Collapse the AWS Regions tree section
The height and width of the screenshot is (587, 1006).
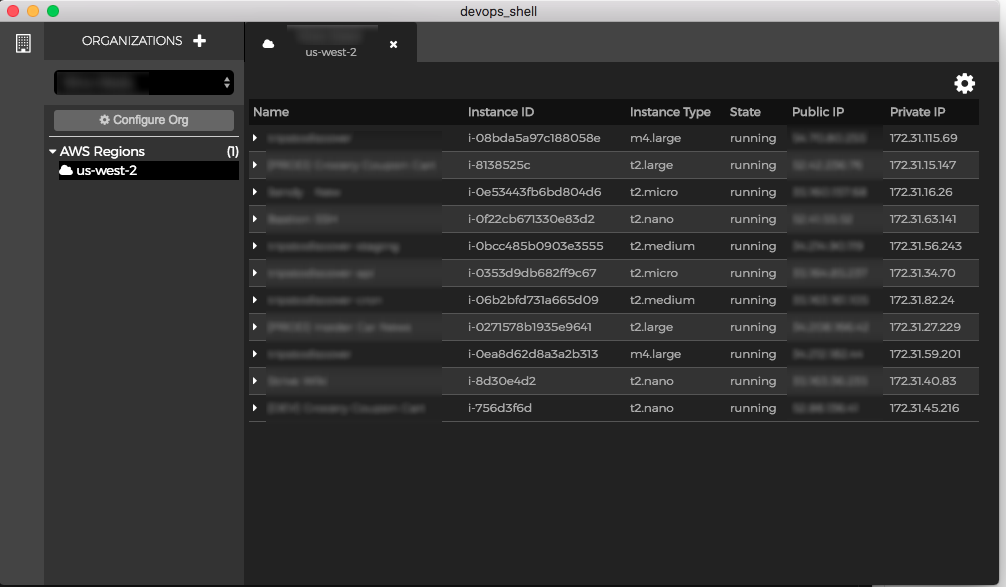coord(53,151)
